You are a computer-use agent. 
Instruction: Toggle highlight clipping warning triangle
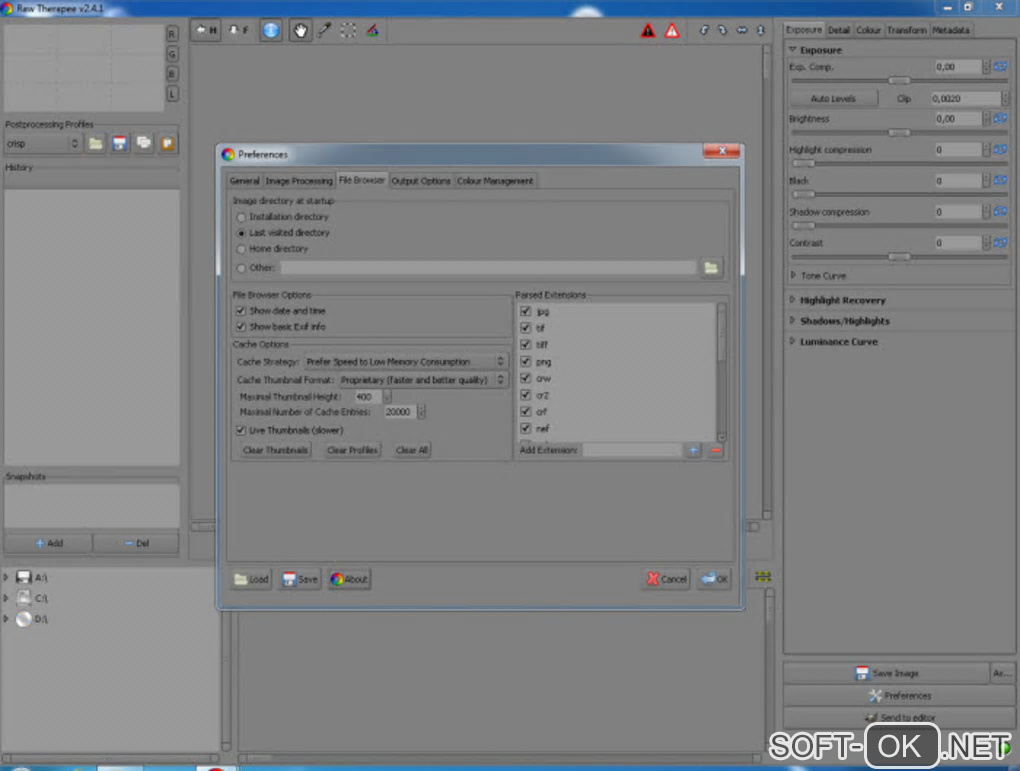pos(672,31)
